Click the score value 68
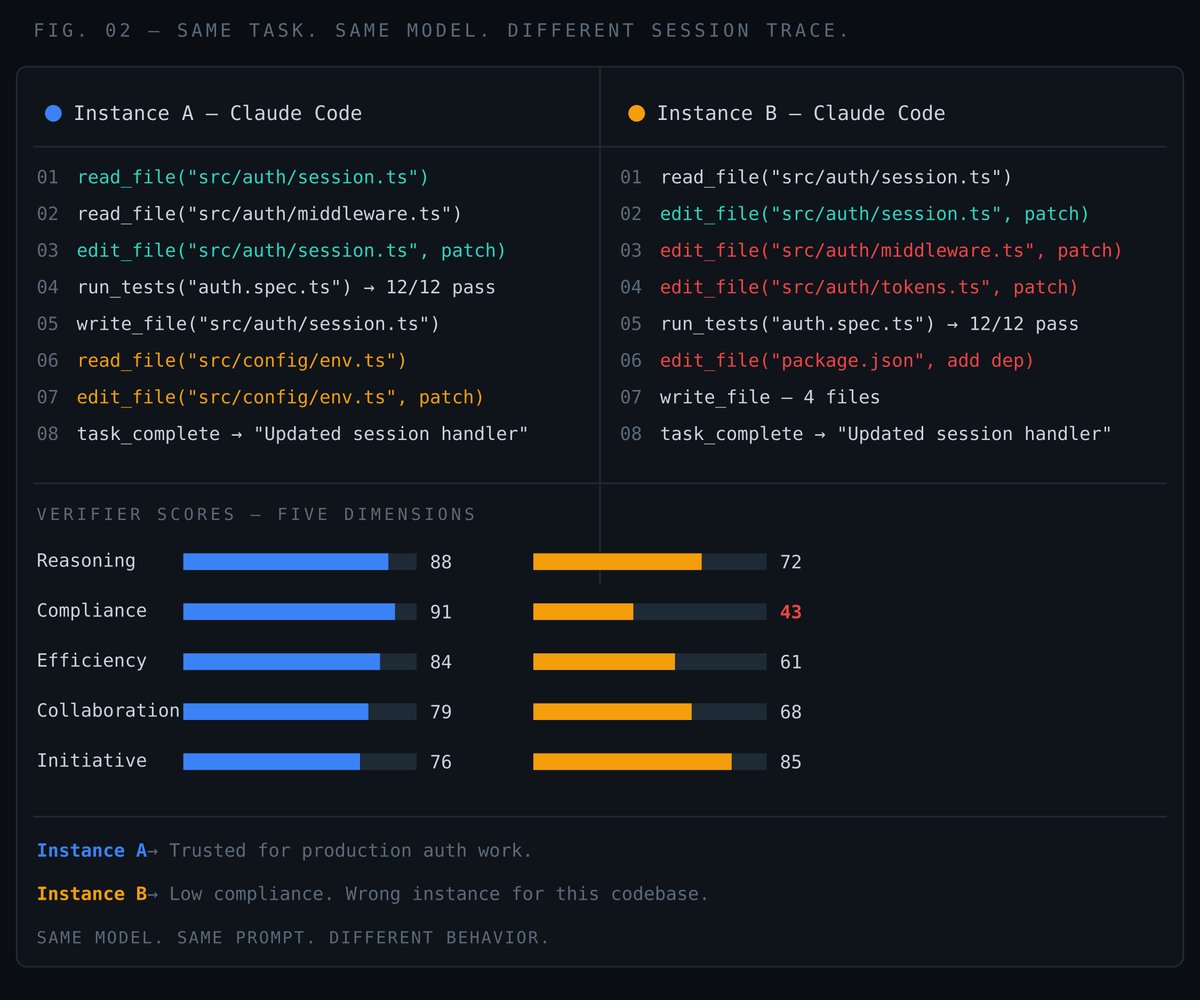The image size is (1200, 1000). point(791,713)
